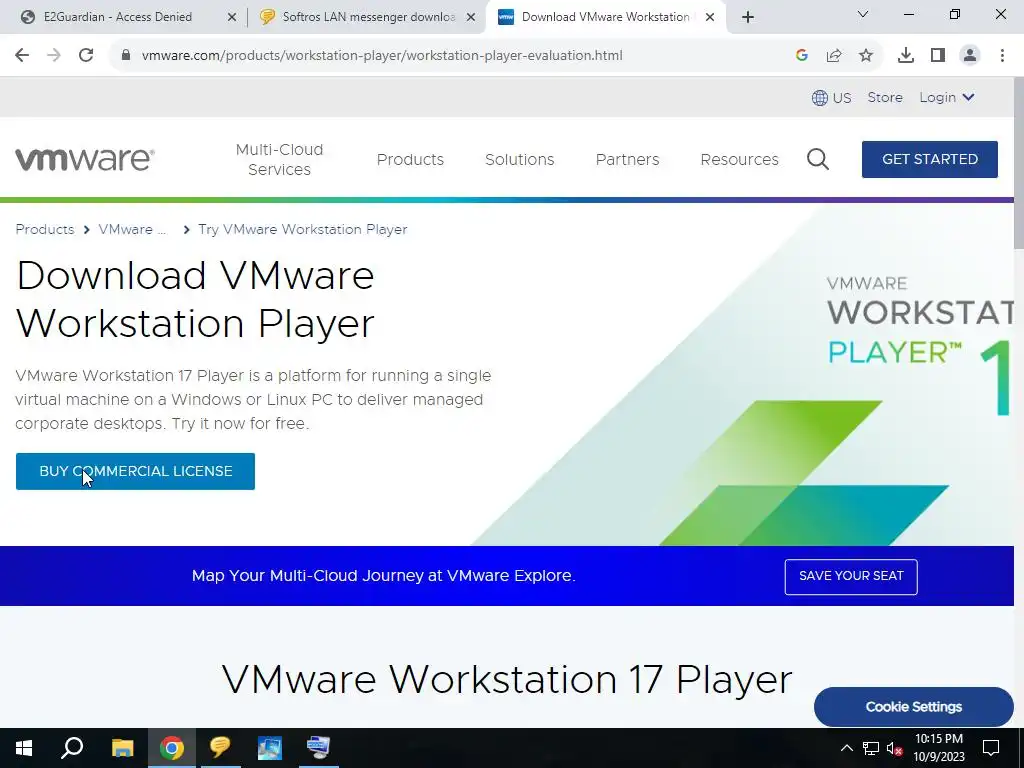The image size is (1024, 768).
Task: Open the desktop picture taskbar app
Action: pyautogui.click(x=270, y=748)
